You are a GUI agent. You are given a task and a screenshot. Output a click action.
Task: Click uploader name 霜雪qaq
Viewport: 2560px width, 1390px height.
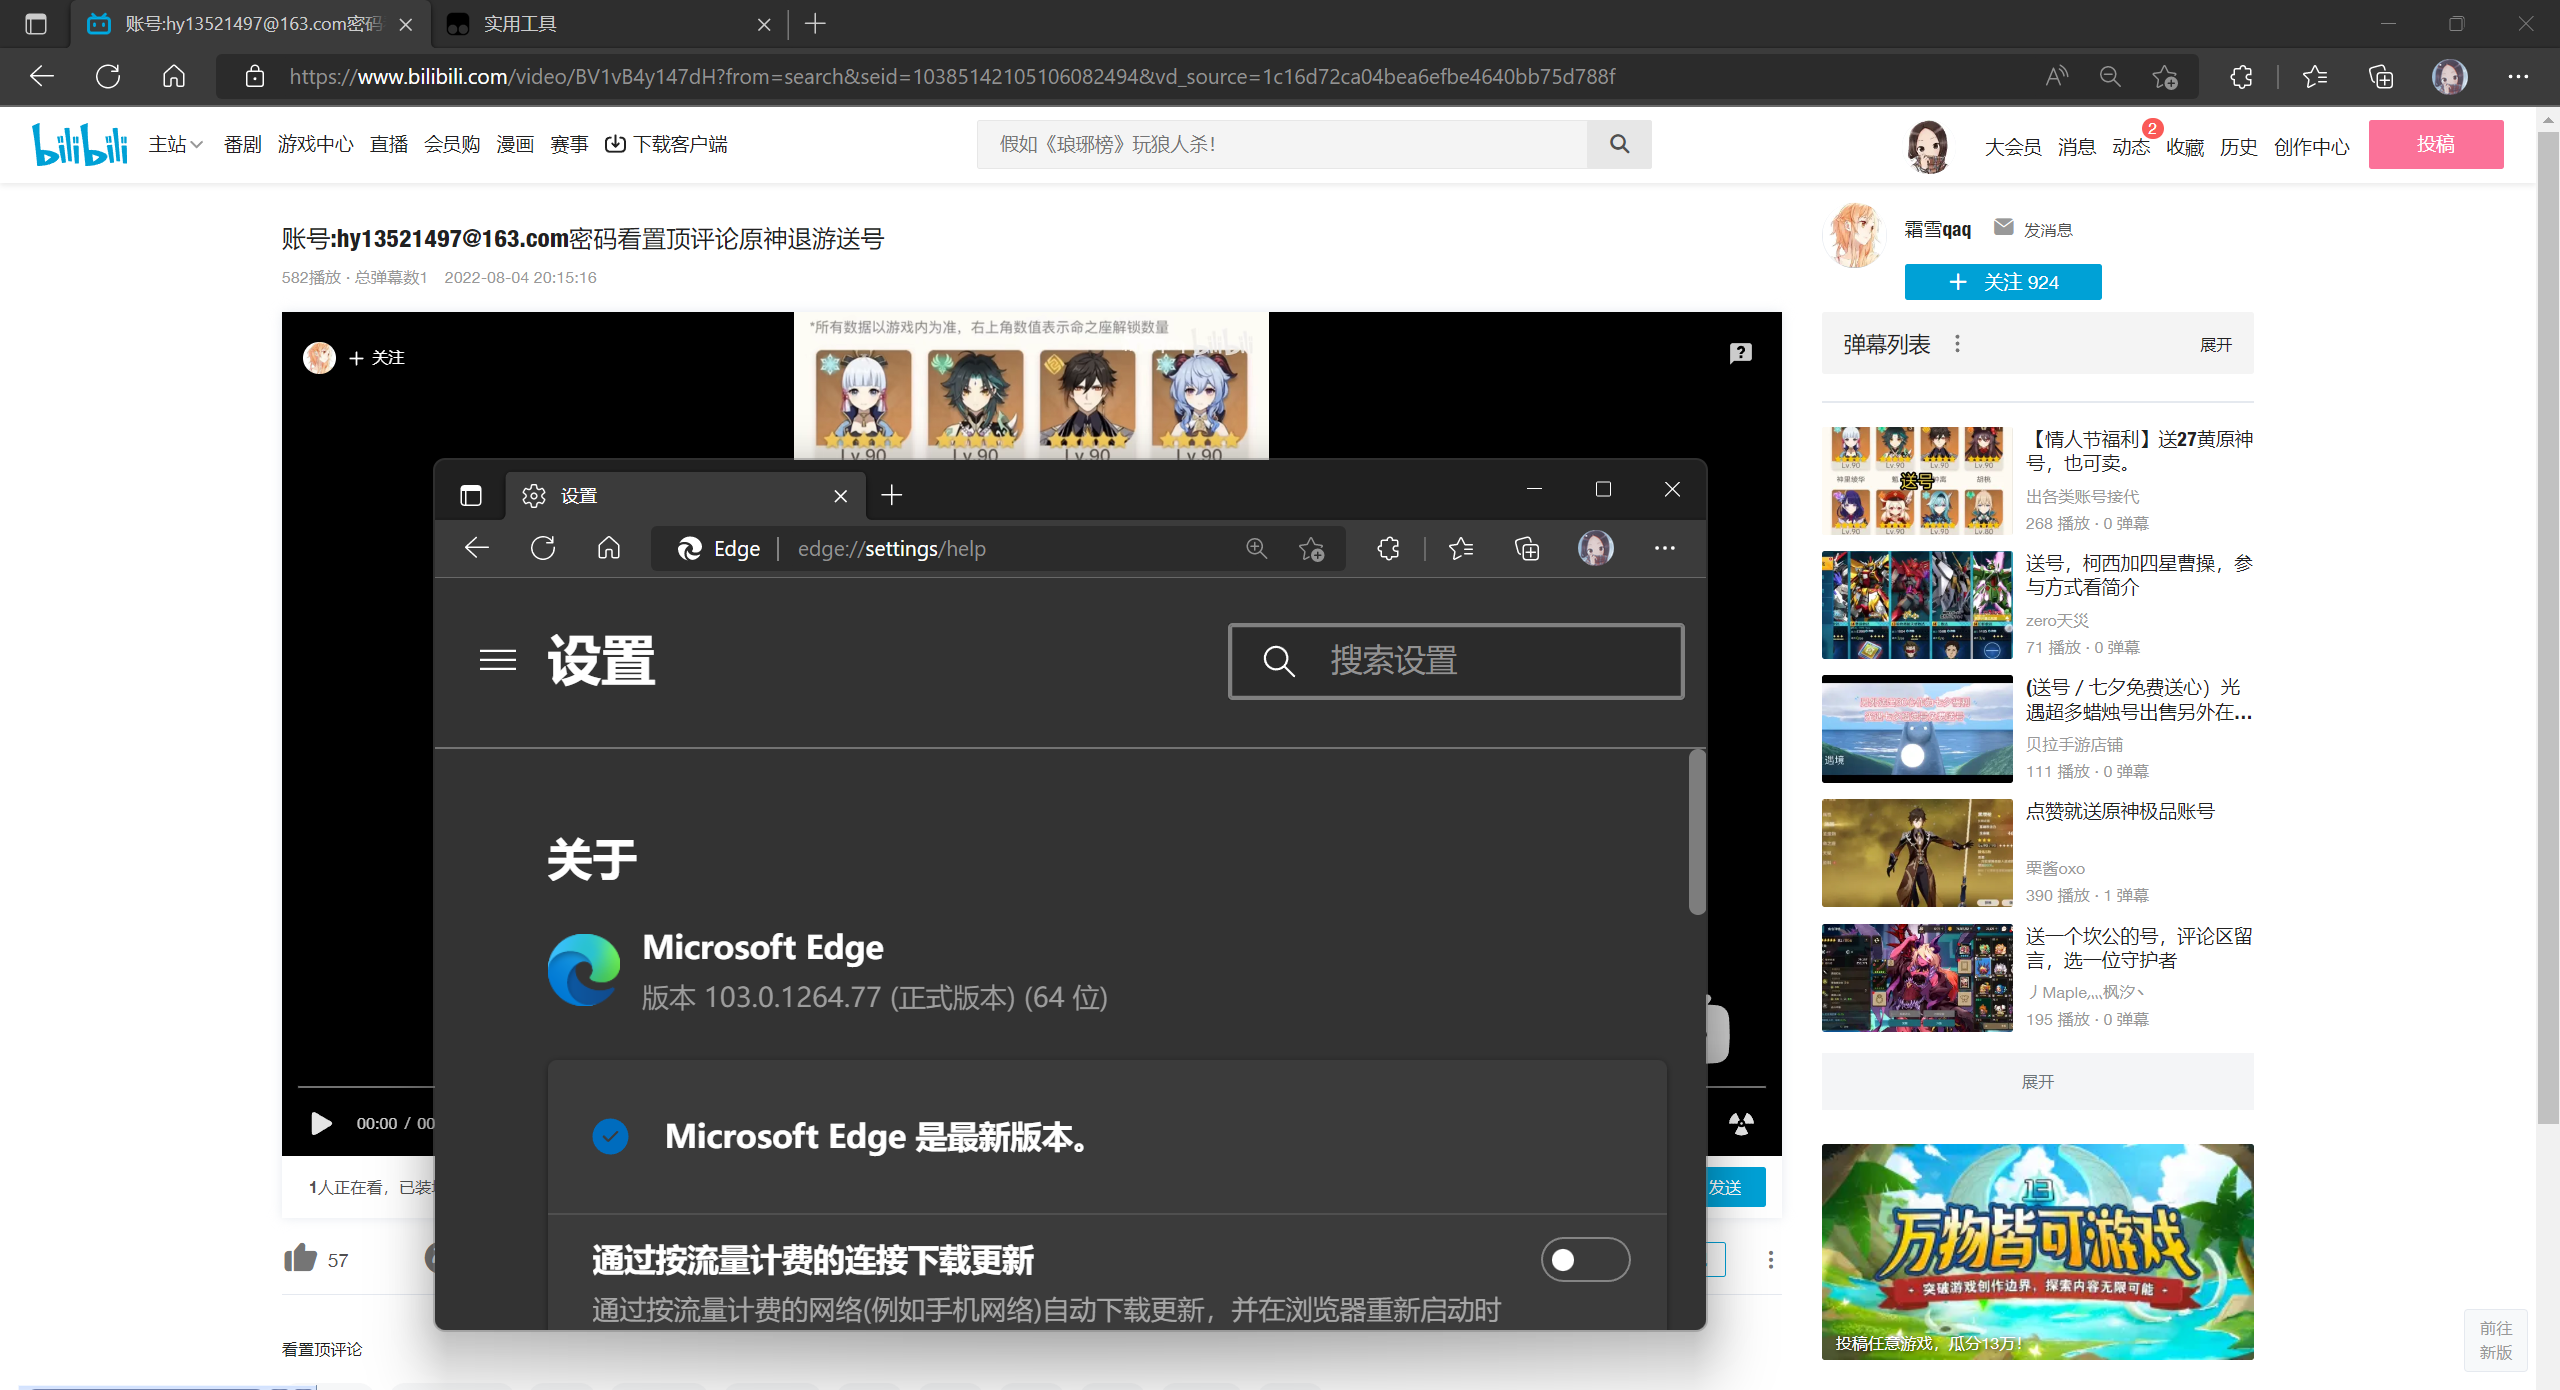click(x=1937, y=229)
